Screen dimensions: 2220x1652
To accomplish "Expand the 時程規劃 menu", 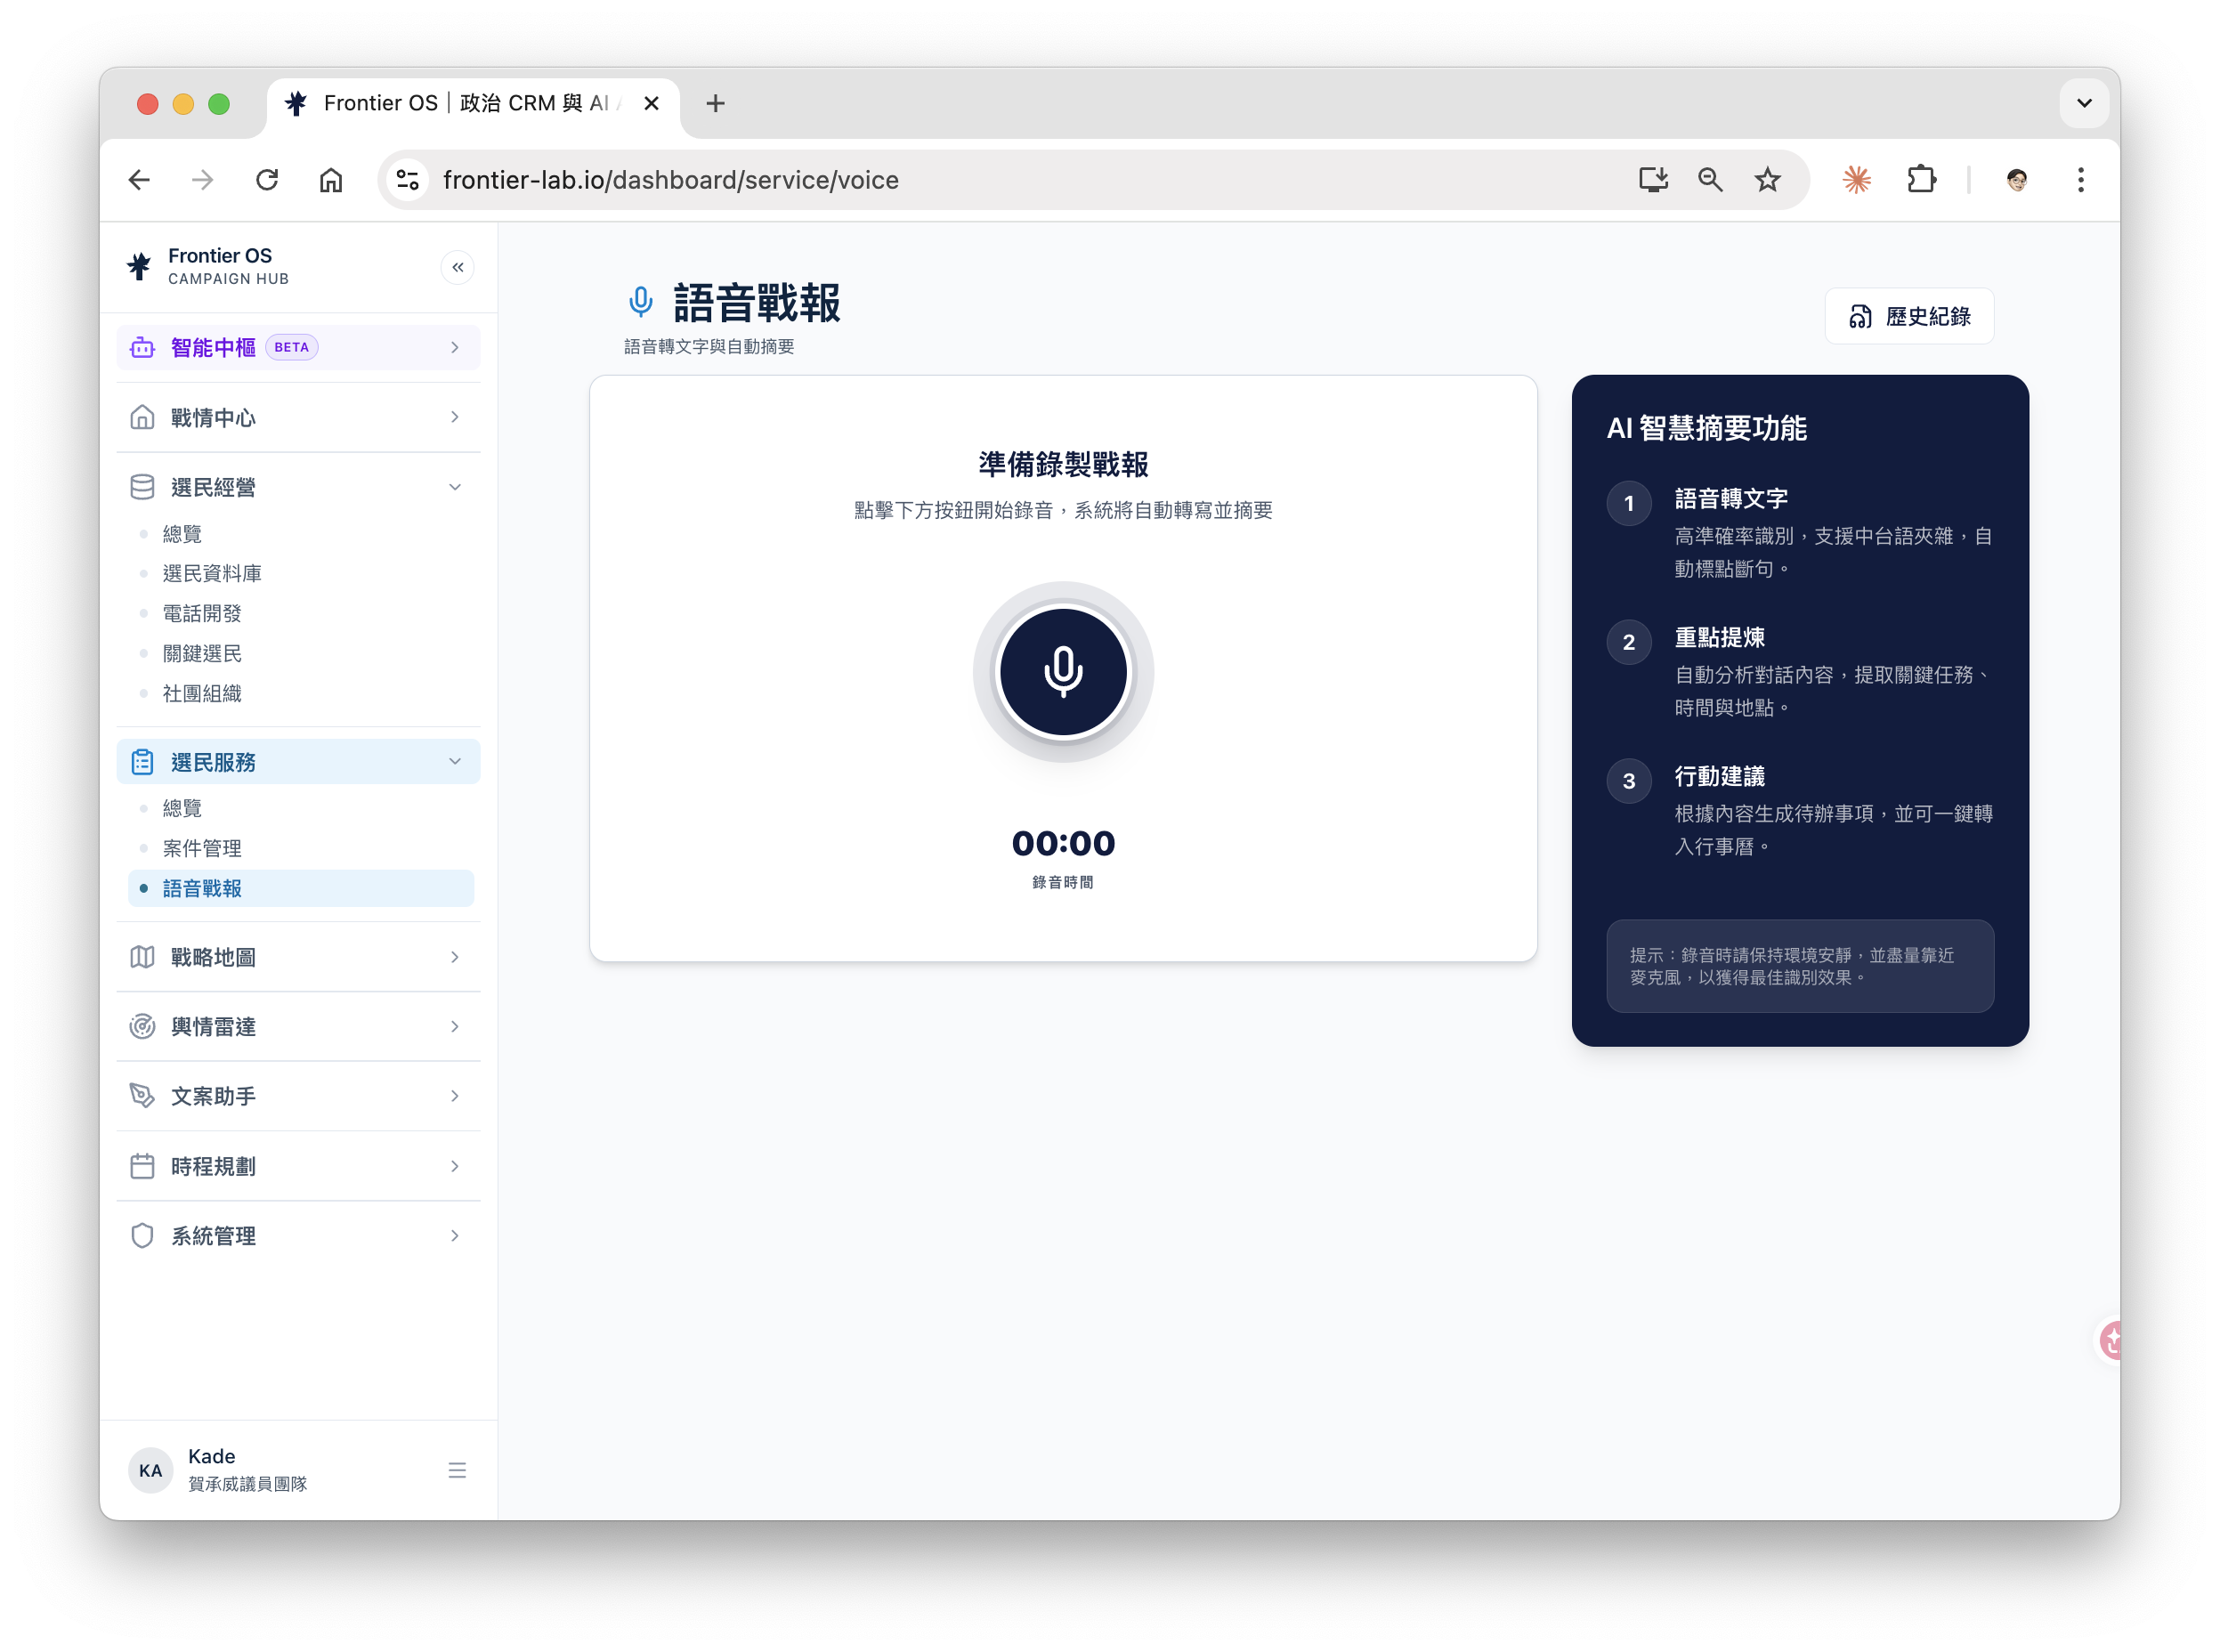I will [298, 1166].
